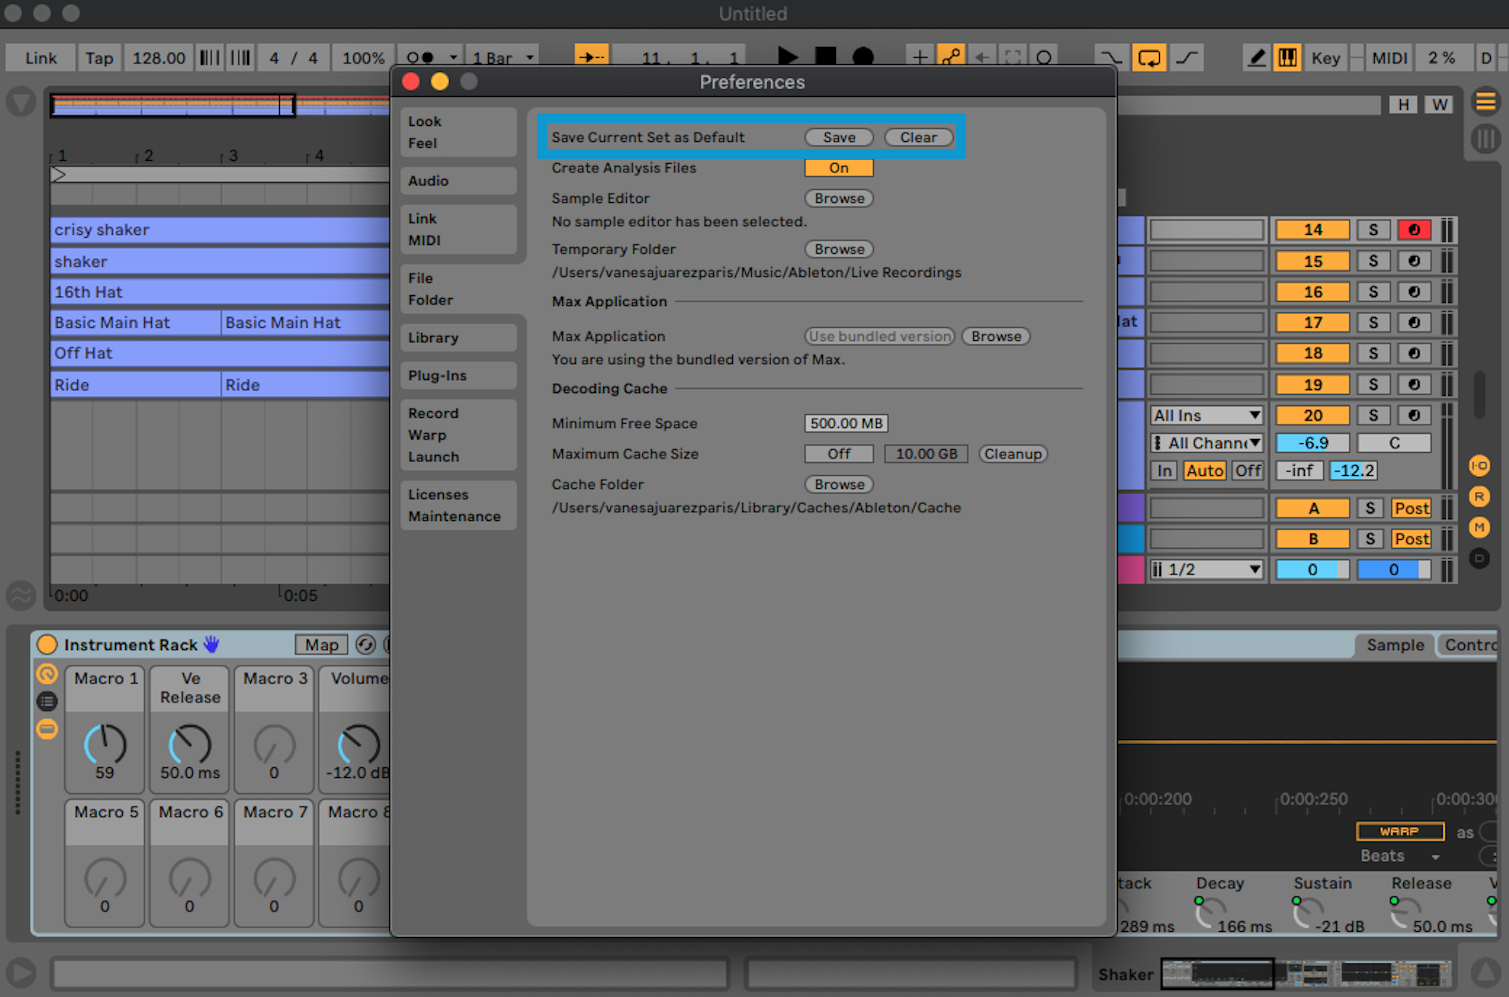Select the Draw Mode pencil tool

1256,57
